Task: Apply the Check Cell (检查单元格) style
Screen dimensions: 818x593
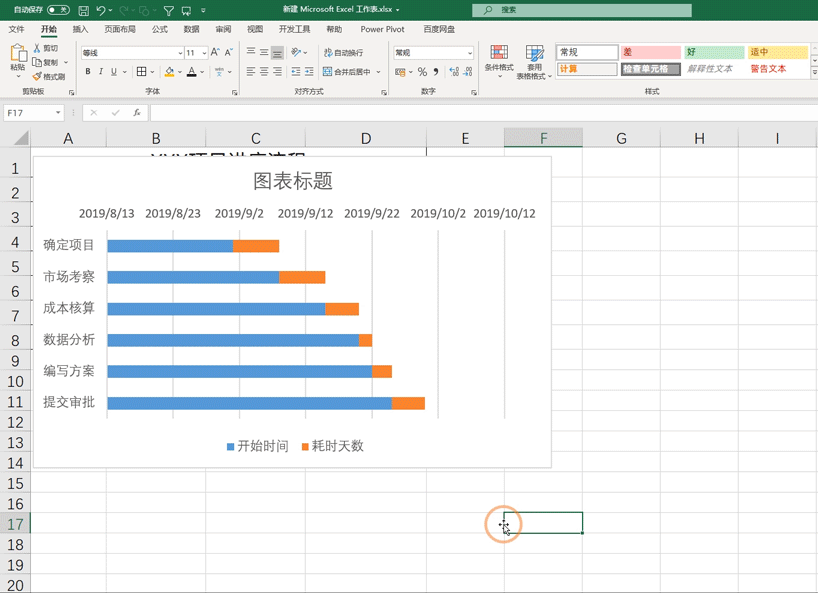Action: pos(651,69)
